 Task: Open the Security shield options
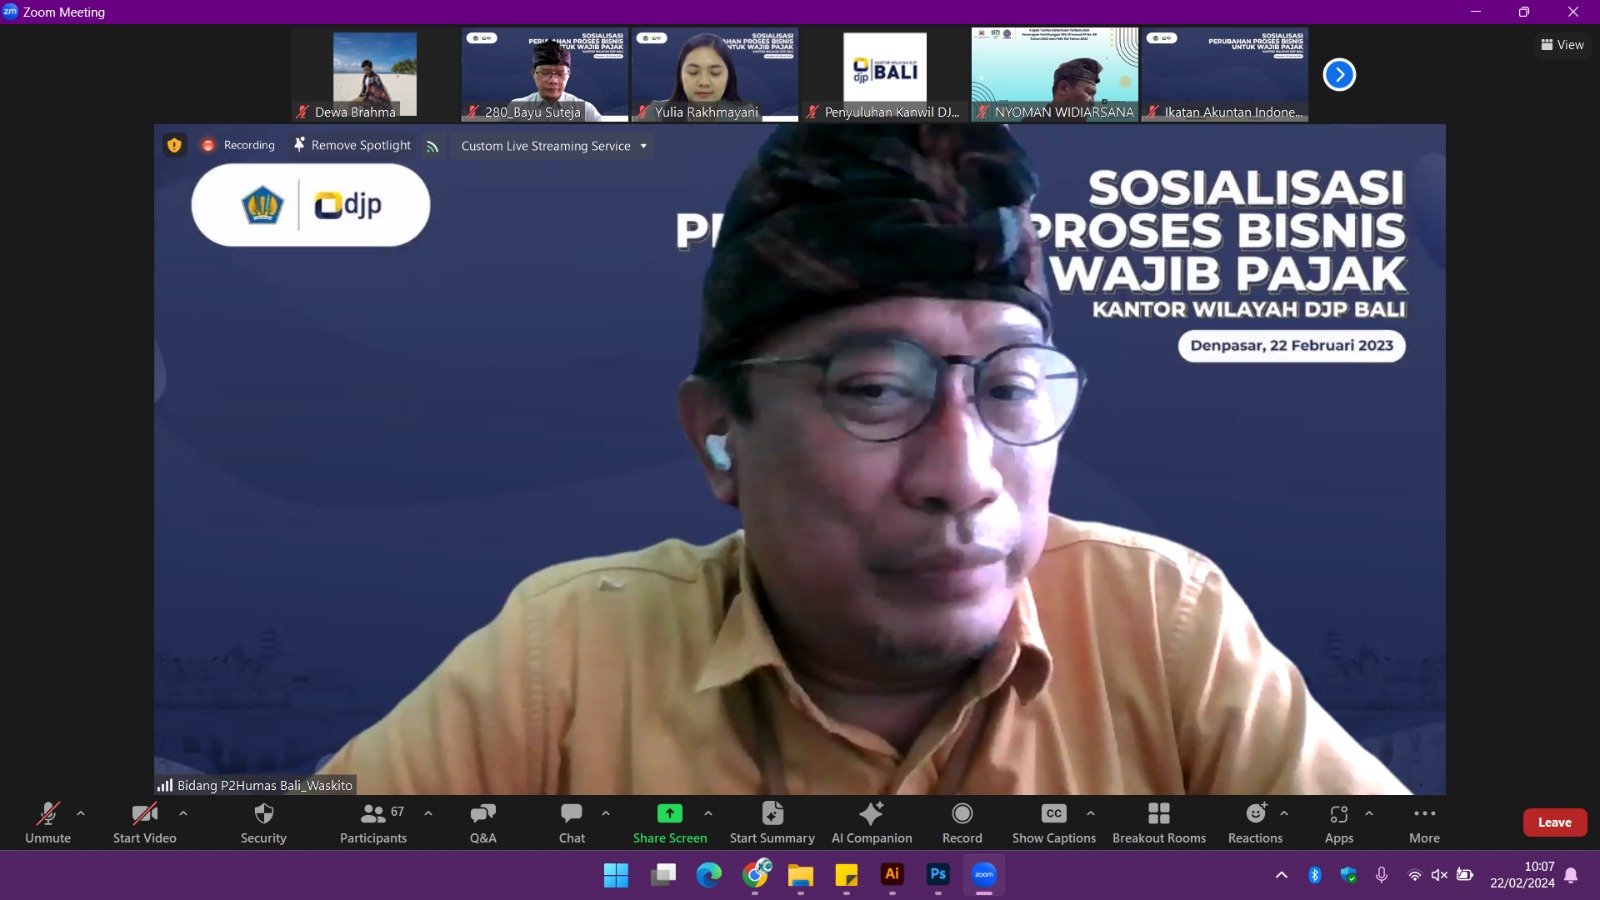pyautogui.click(x=263, y=822)
